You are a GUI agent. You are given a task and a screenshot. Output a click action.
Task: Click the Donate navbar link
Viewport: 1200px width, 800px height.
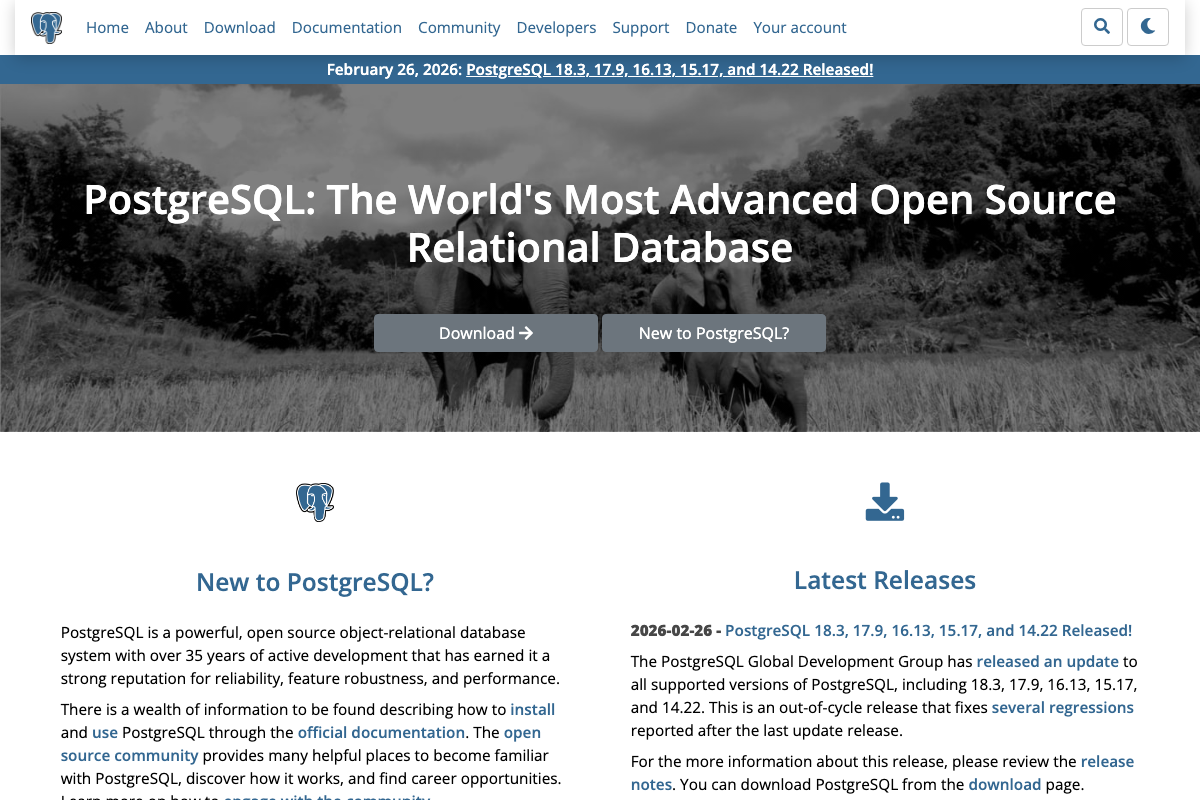(711, 28)
